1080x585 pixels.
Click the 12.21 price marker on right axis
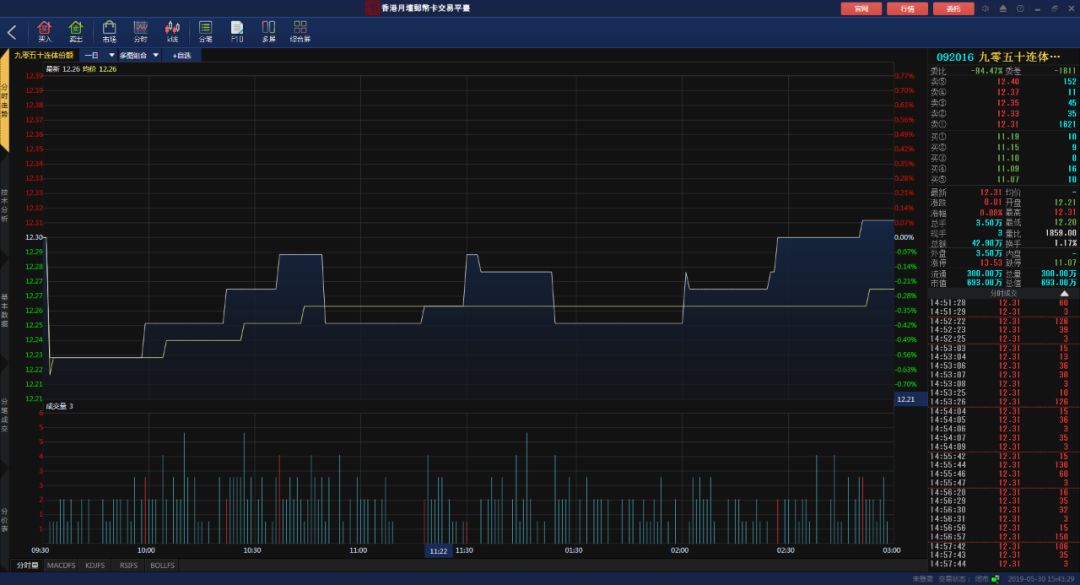click(911, 400)
